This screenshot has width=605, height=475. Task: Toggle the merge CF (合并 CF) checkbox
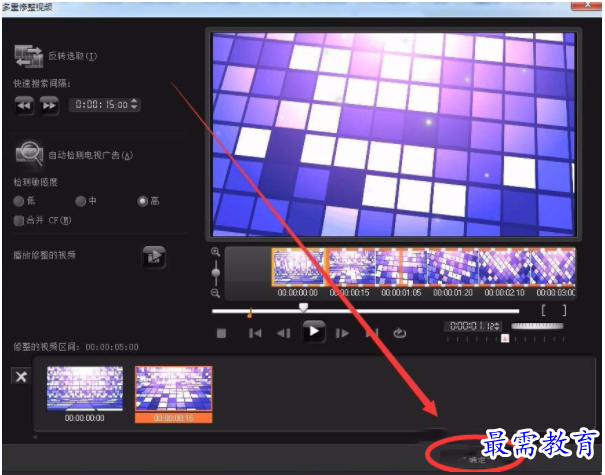click(x=19, y=220)
